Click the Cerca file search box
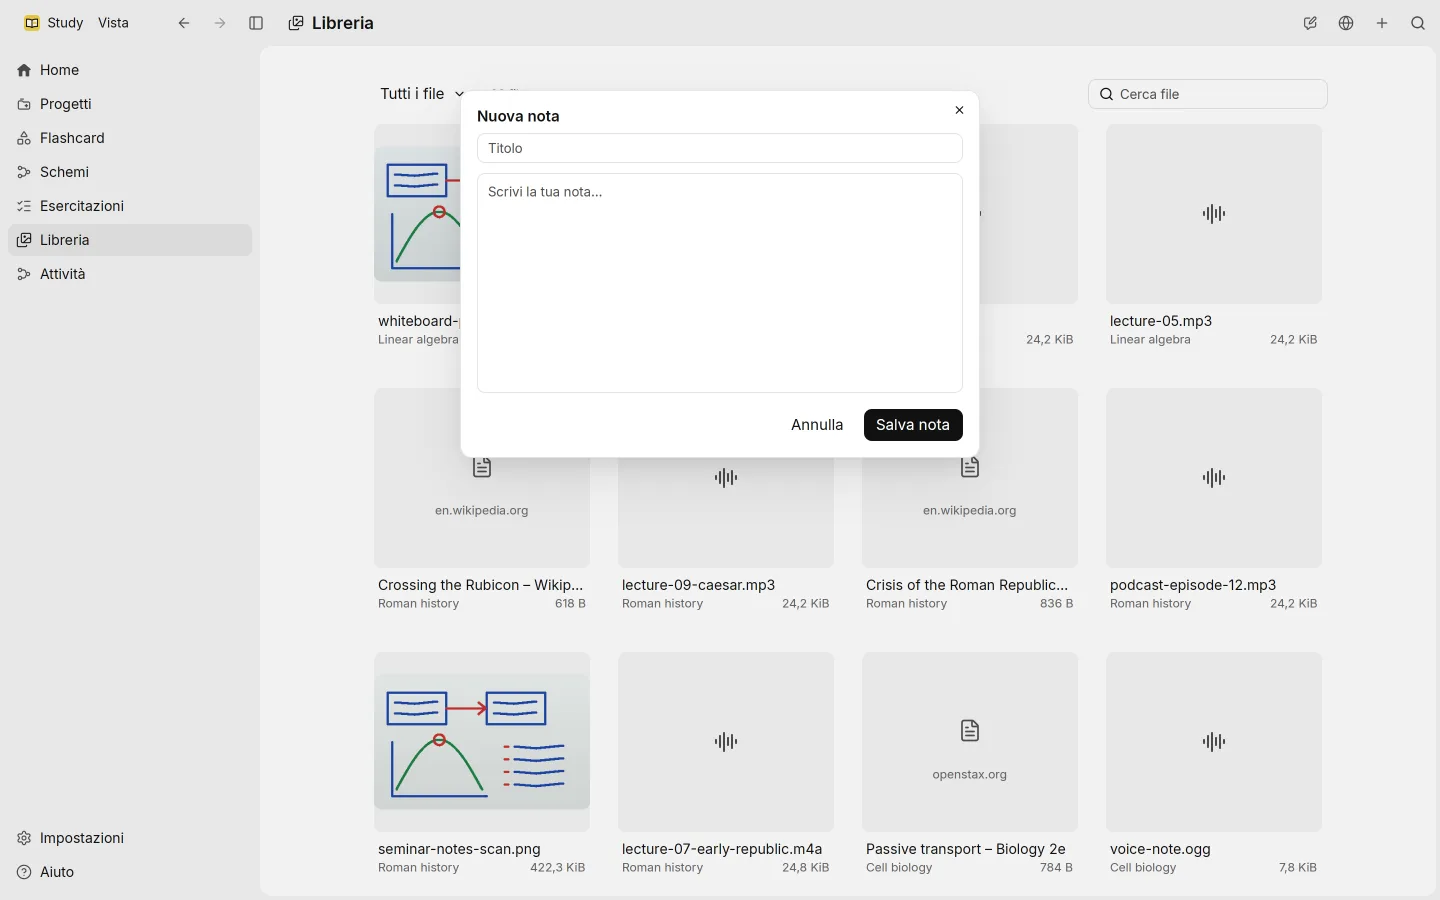 (1208, 94)
